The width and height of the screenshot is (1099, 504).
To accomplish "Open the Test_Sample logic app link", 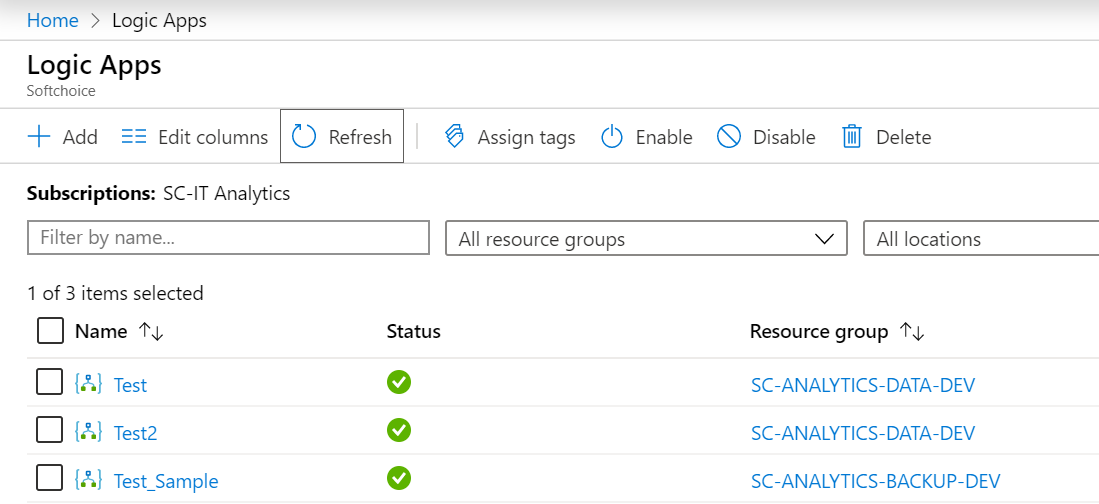I will click(x=166, y=482).
